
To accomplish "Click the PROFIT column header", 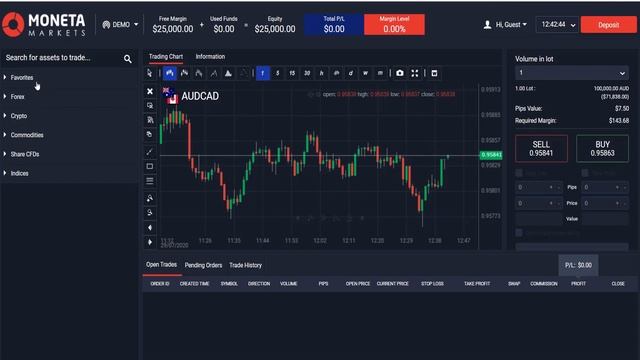I will 578,284.
